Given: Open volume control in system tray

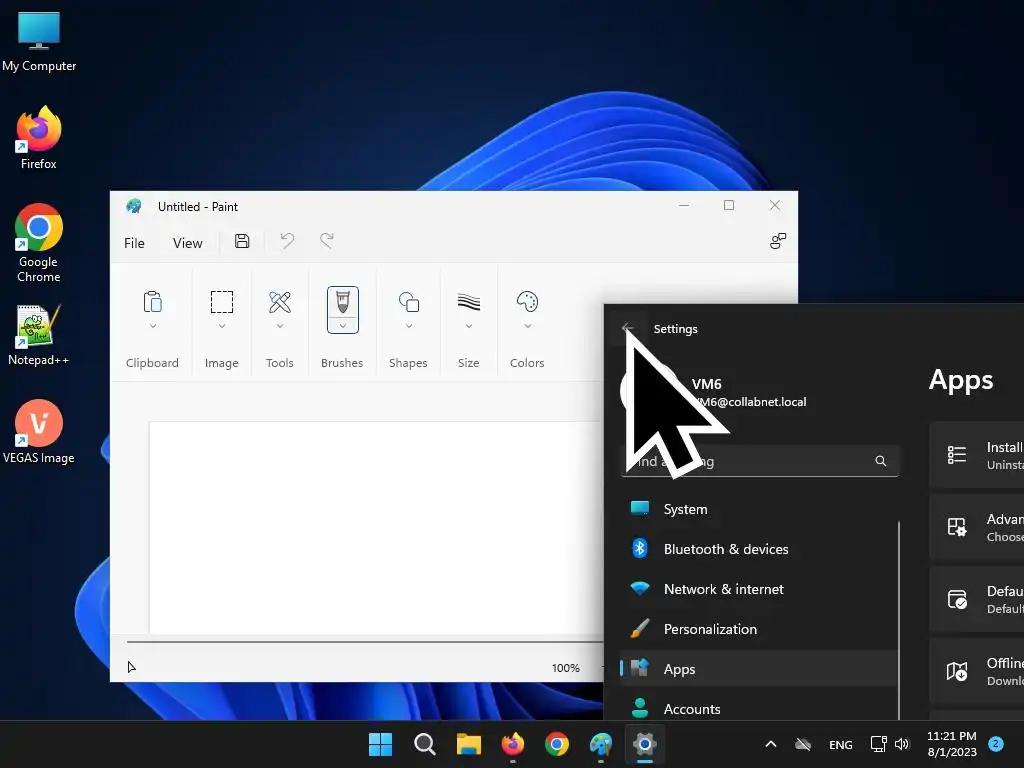Looking at the screenshot, I should (903, 744).
